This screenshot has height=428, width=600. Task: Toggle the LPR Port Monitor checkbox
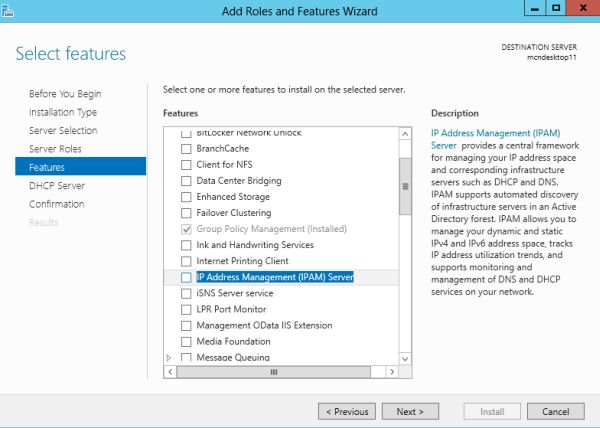(185, 309)
